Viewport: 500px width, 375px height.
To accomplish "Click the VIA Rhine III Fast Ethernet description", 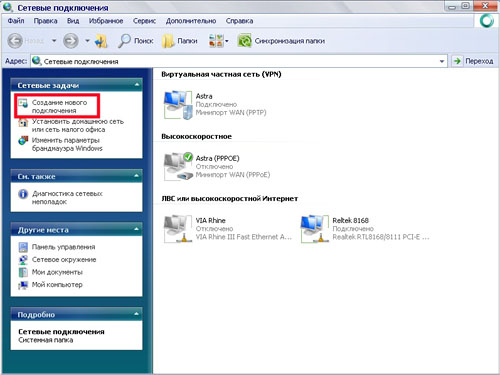I will pyautogui.click(x=244, y=237).
